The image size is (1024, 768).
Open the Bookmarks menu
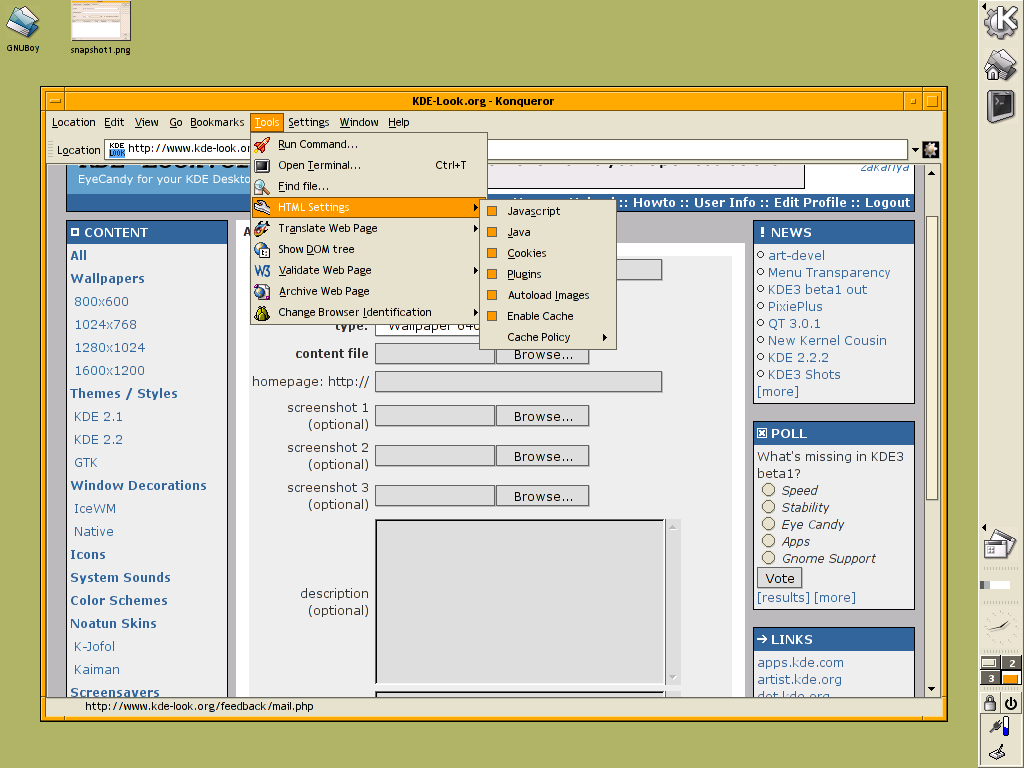pos(217,122)
